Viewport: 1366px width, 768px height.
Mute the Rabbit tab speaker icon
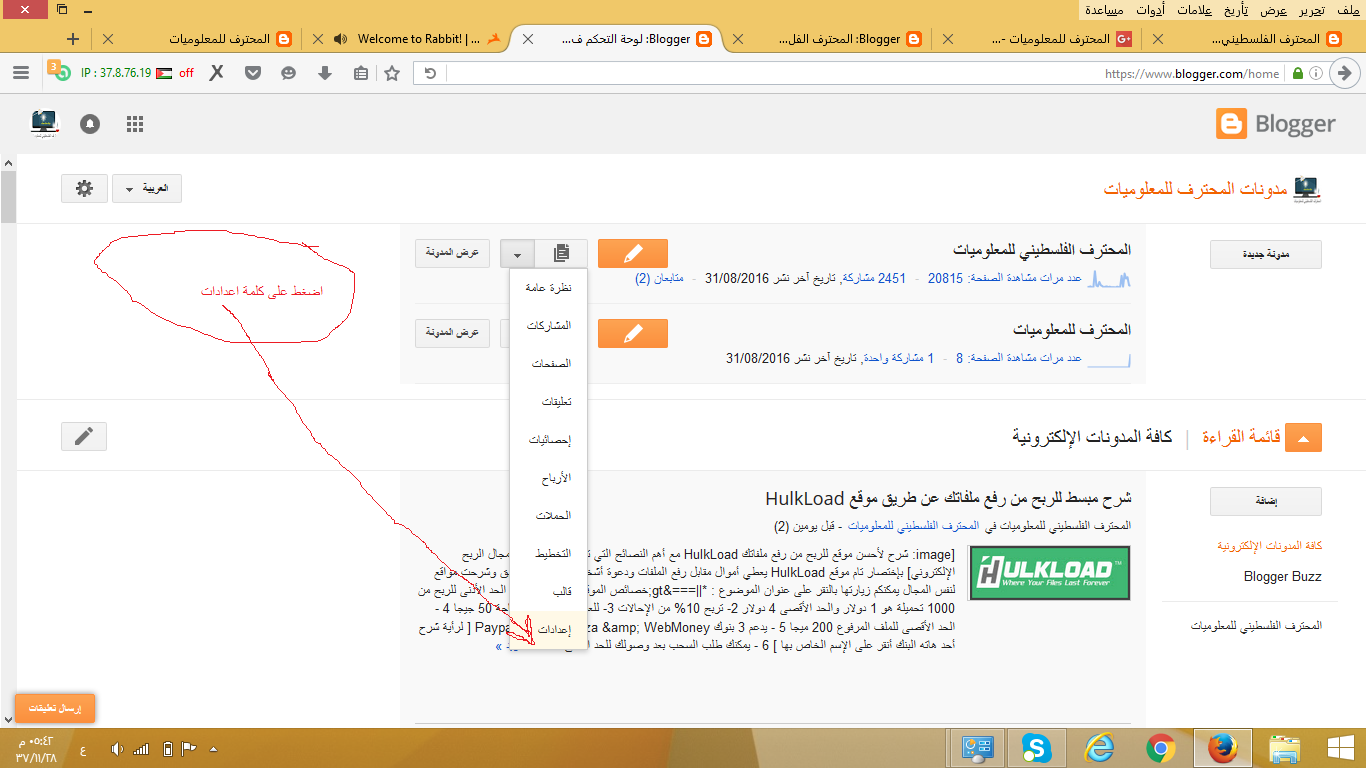pos(341,39)
